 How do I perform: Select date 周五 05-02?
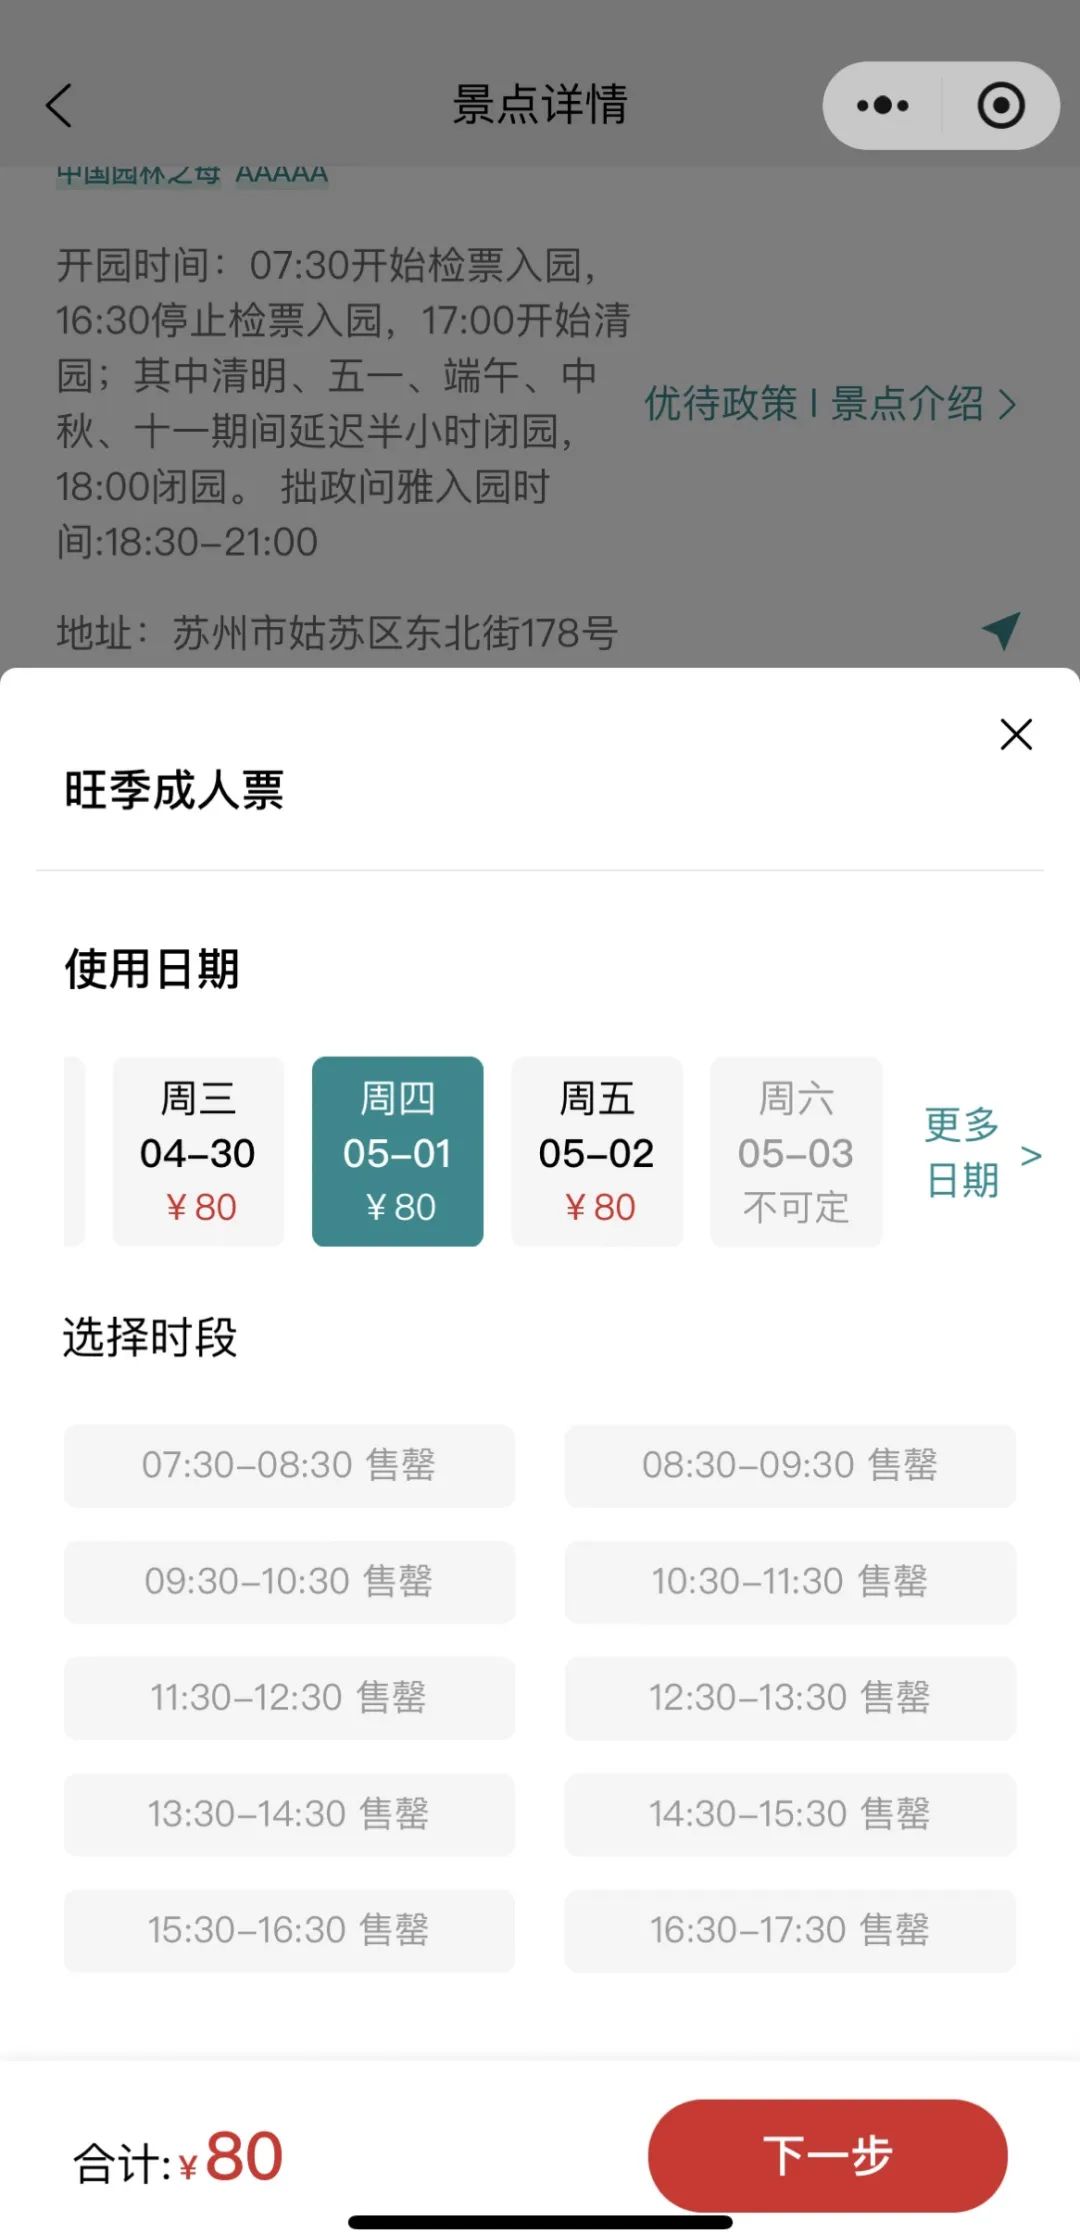596,1151
